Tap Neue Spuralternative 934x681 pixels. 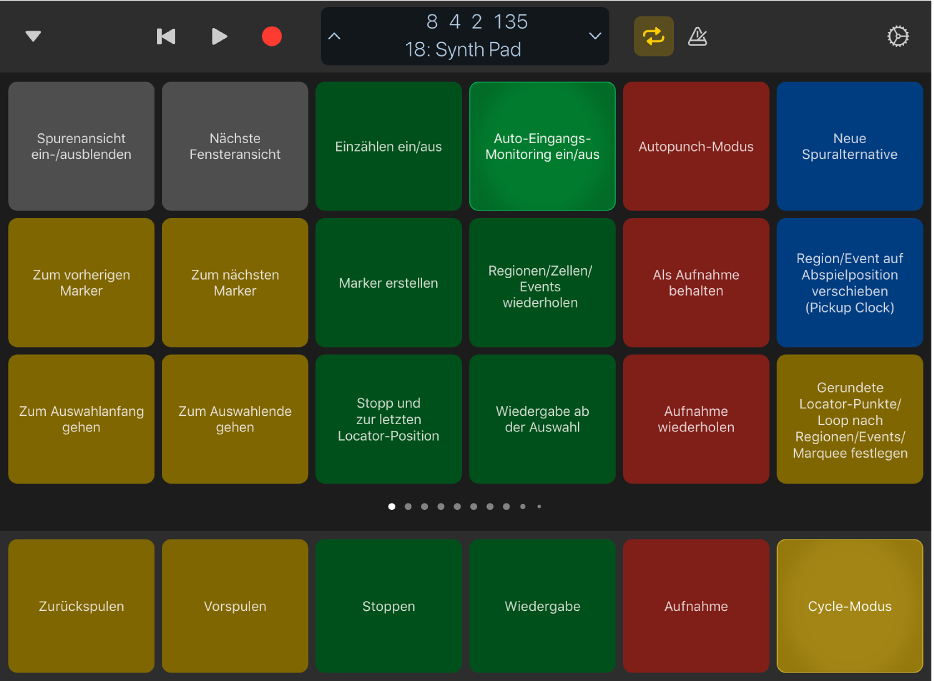[849, 146]
